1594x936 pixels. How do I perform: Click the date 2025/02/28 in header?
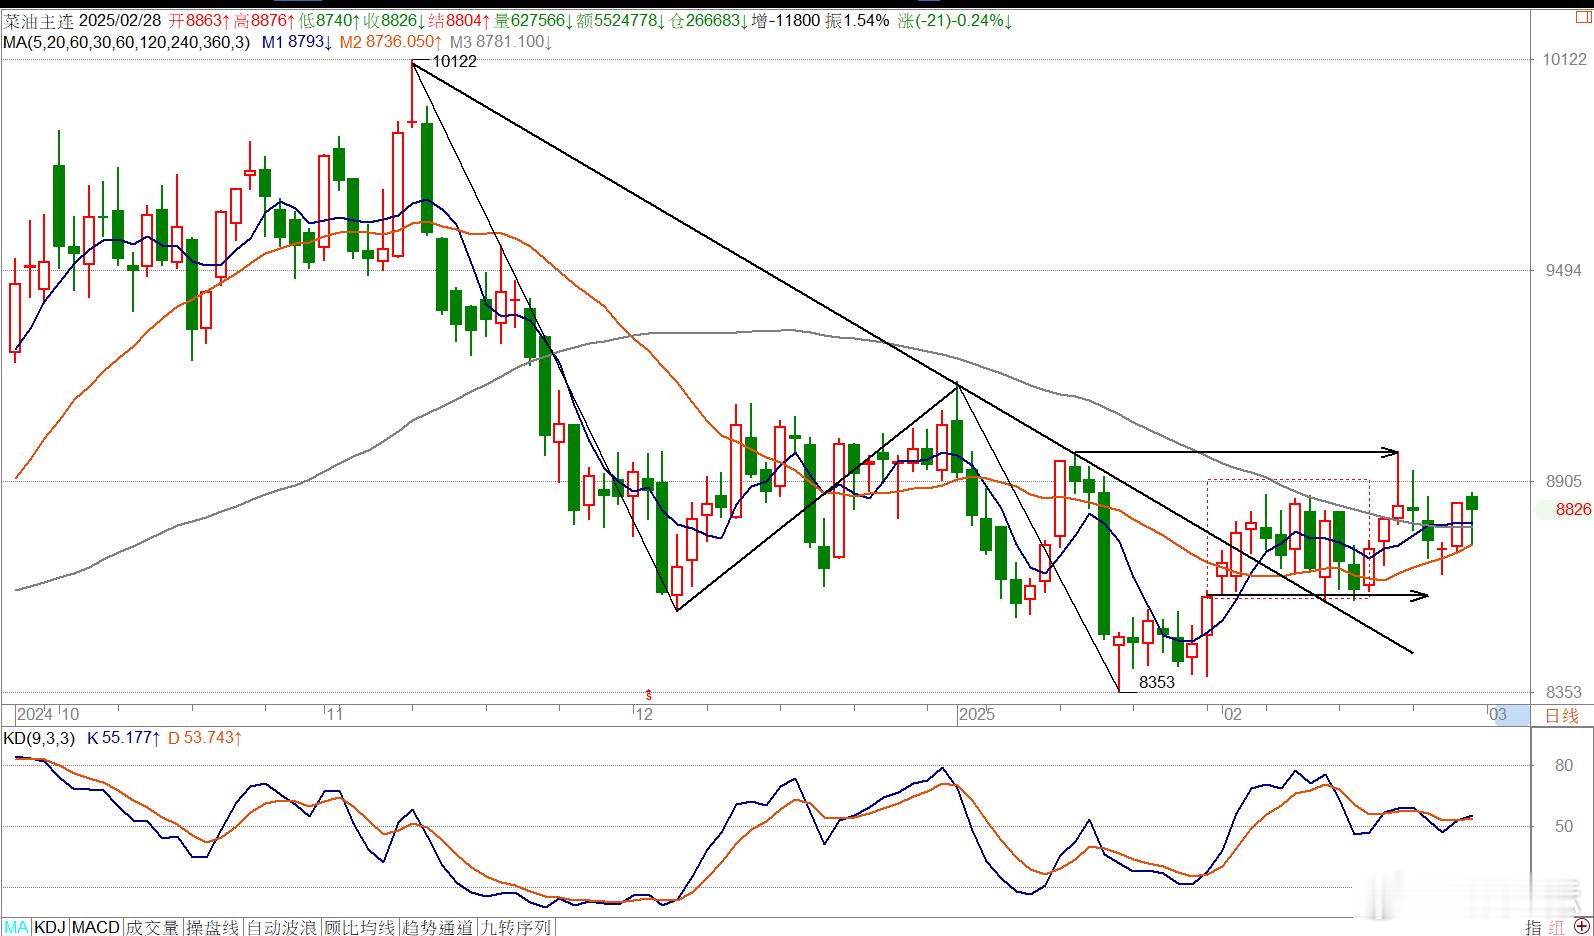click(x=120, y=21)
